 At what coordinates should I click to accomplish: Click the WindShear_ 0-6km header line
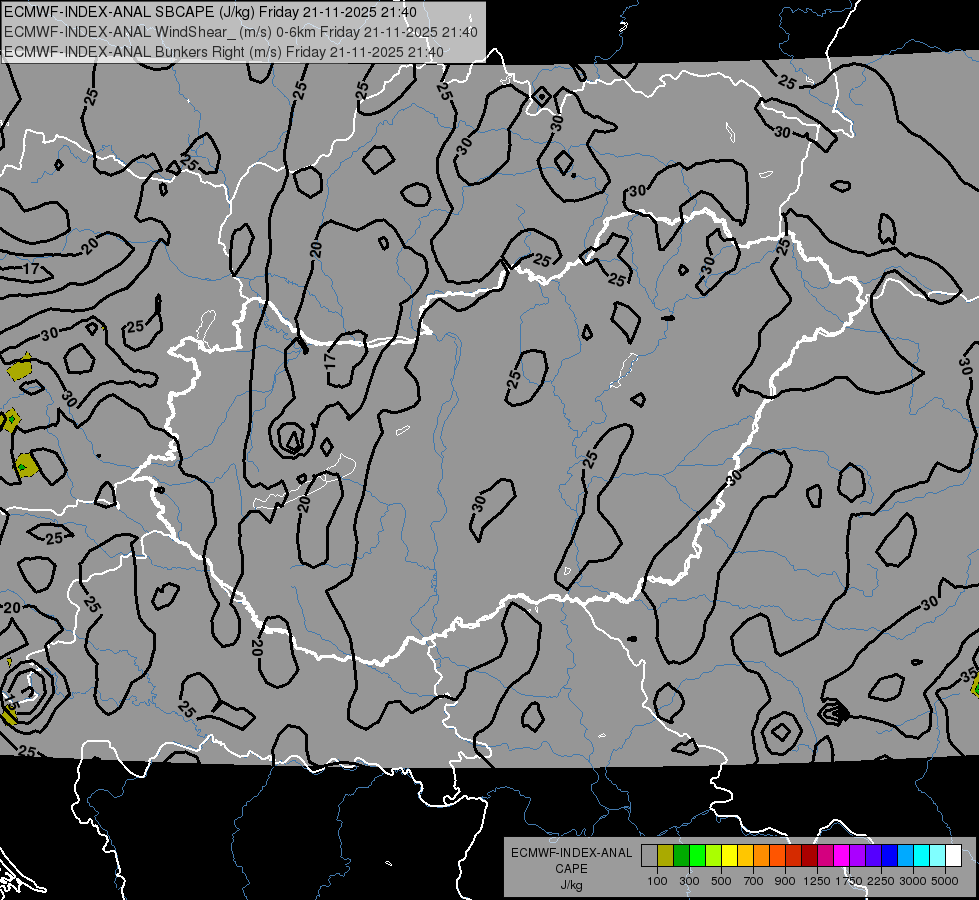(x=240, y=31)
